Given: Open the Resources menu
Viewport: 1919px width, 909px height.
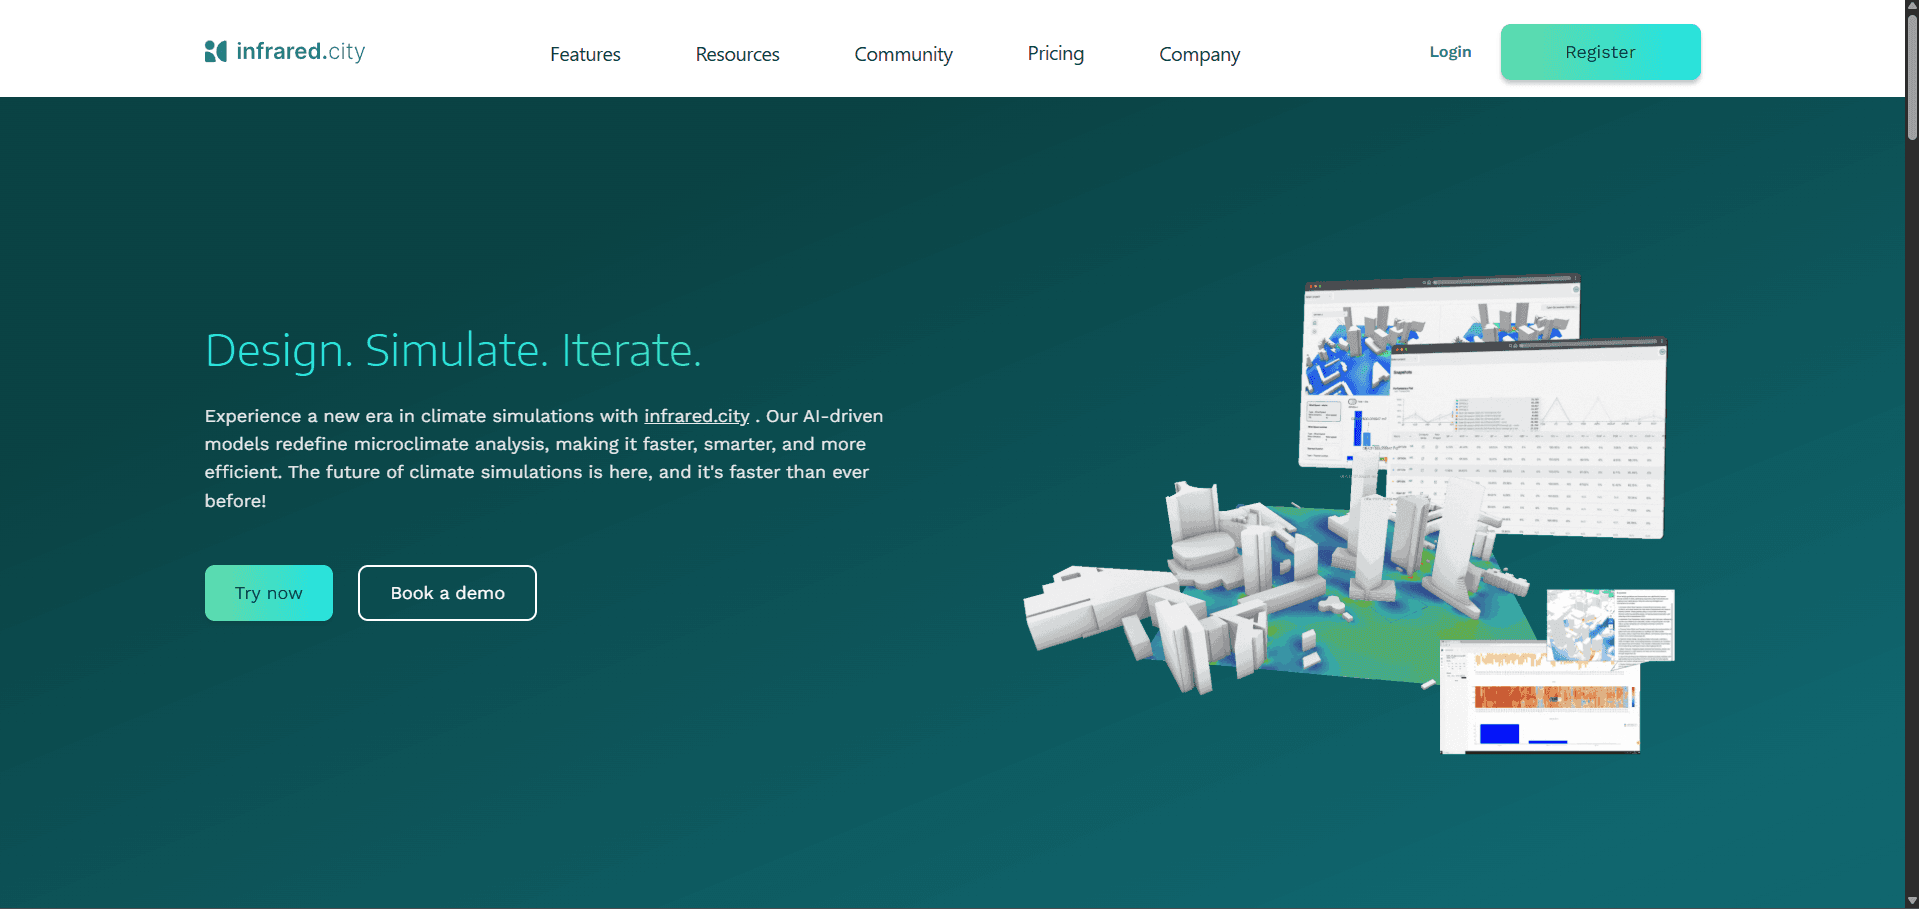Looking at the screenshot, I should (x=737, y=54).
